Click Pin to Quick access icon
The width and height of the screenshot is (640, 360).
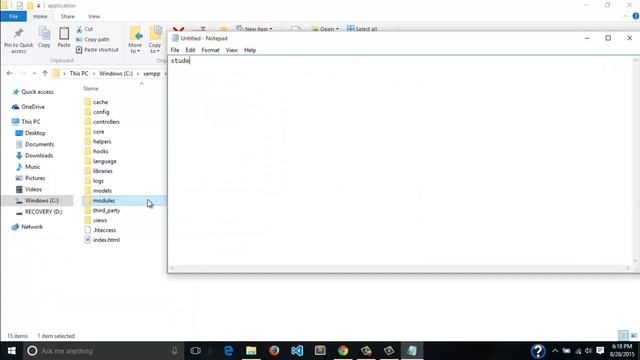pos(18,40)
